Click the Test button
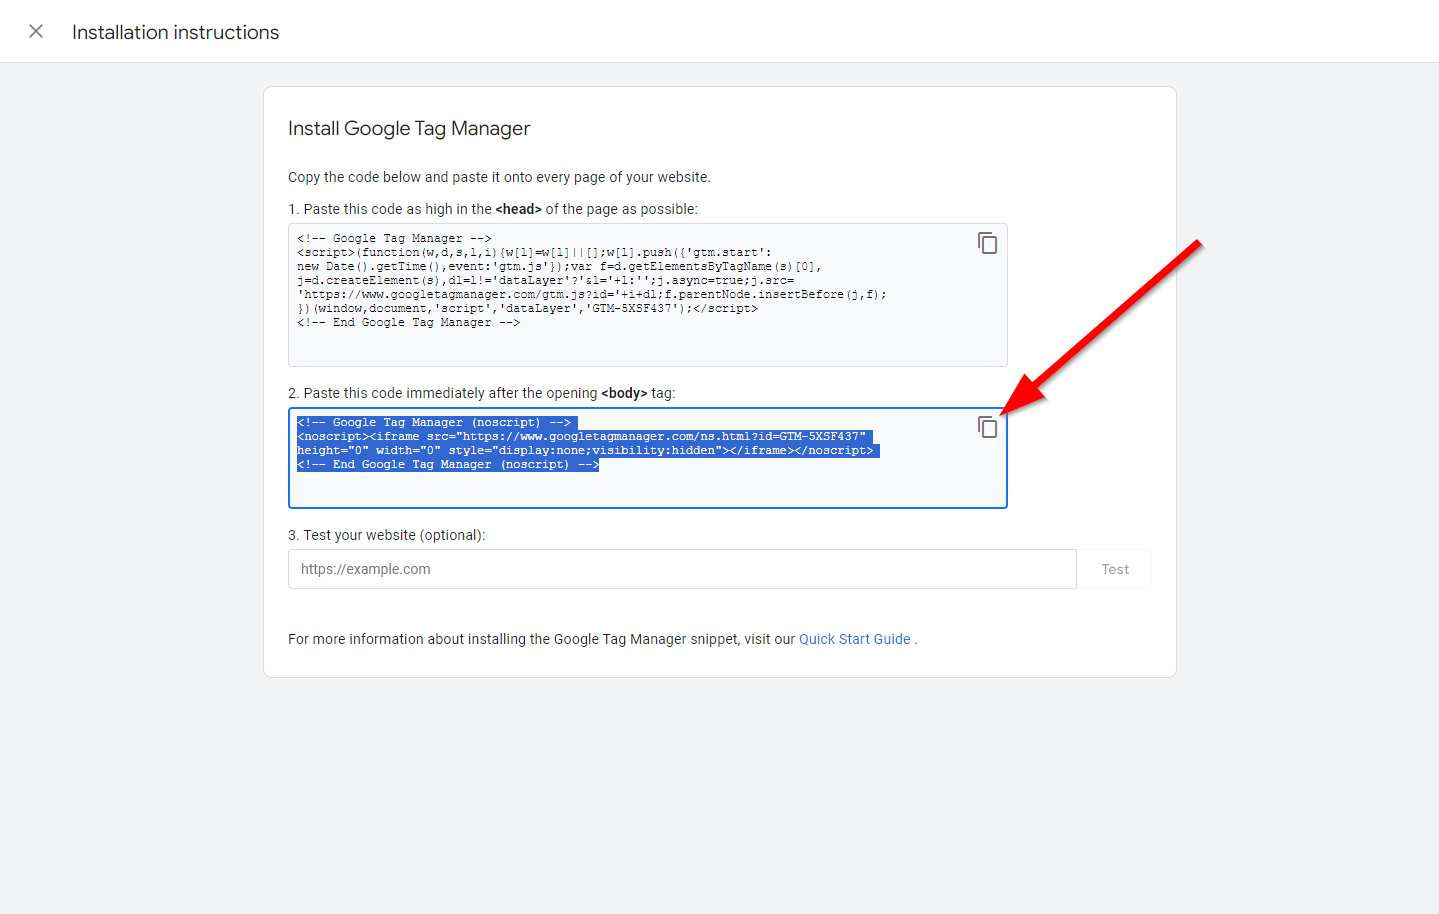 click(x=1115, y=569)
